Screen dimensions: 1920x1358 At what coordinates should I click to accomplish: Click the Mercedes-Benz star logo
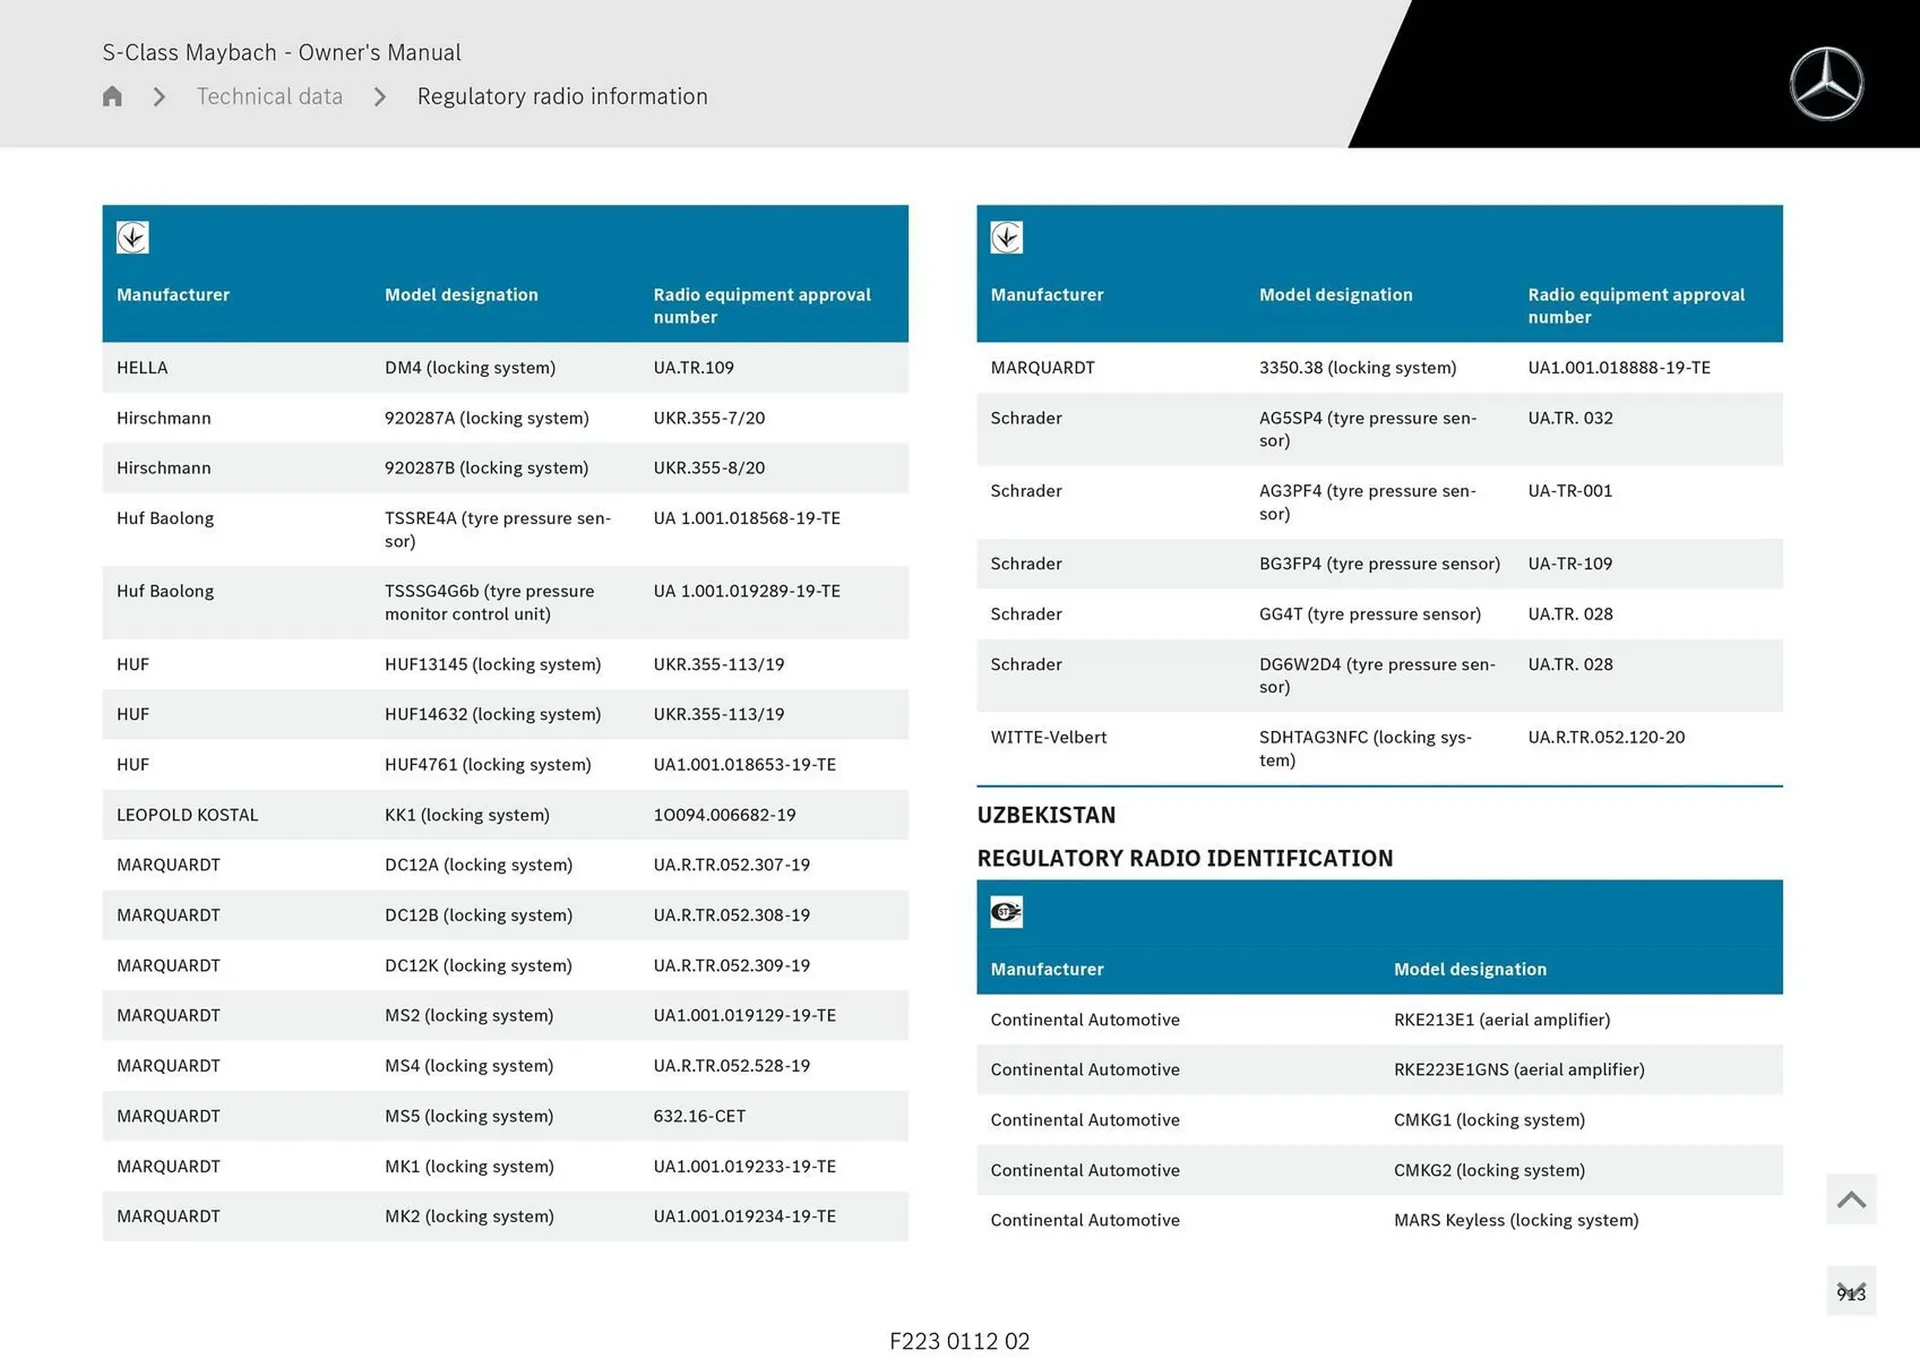pyautogui.click(x=1828, y=83)
